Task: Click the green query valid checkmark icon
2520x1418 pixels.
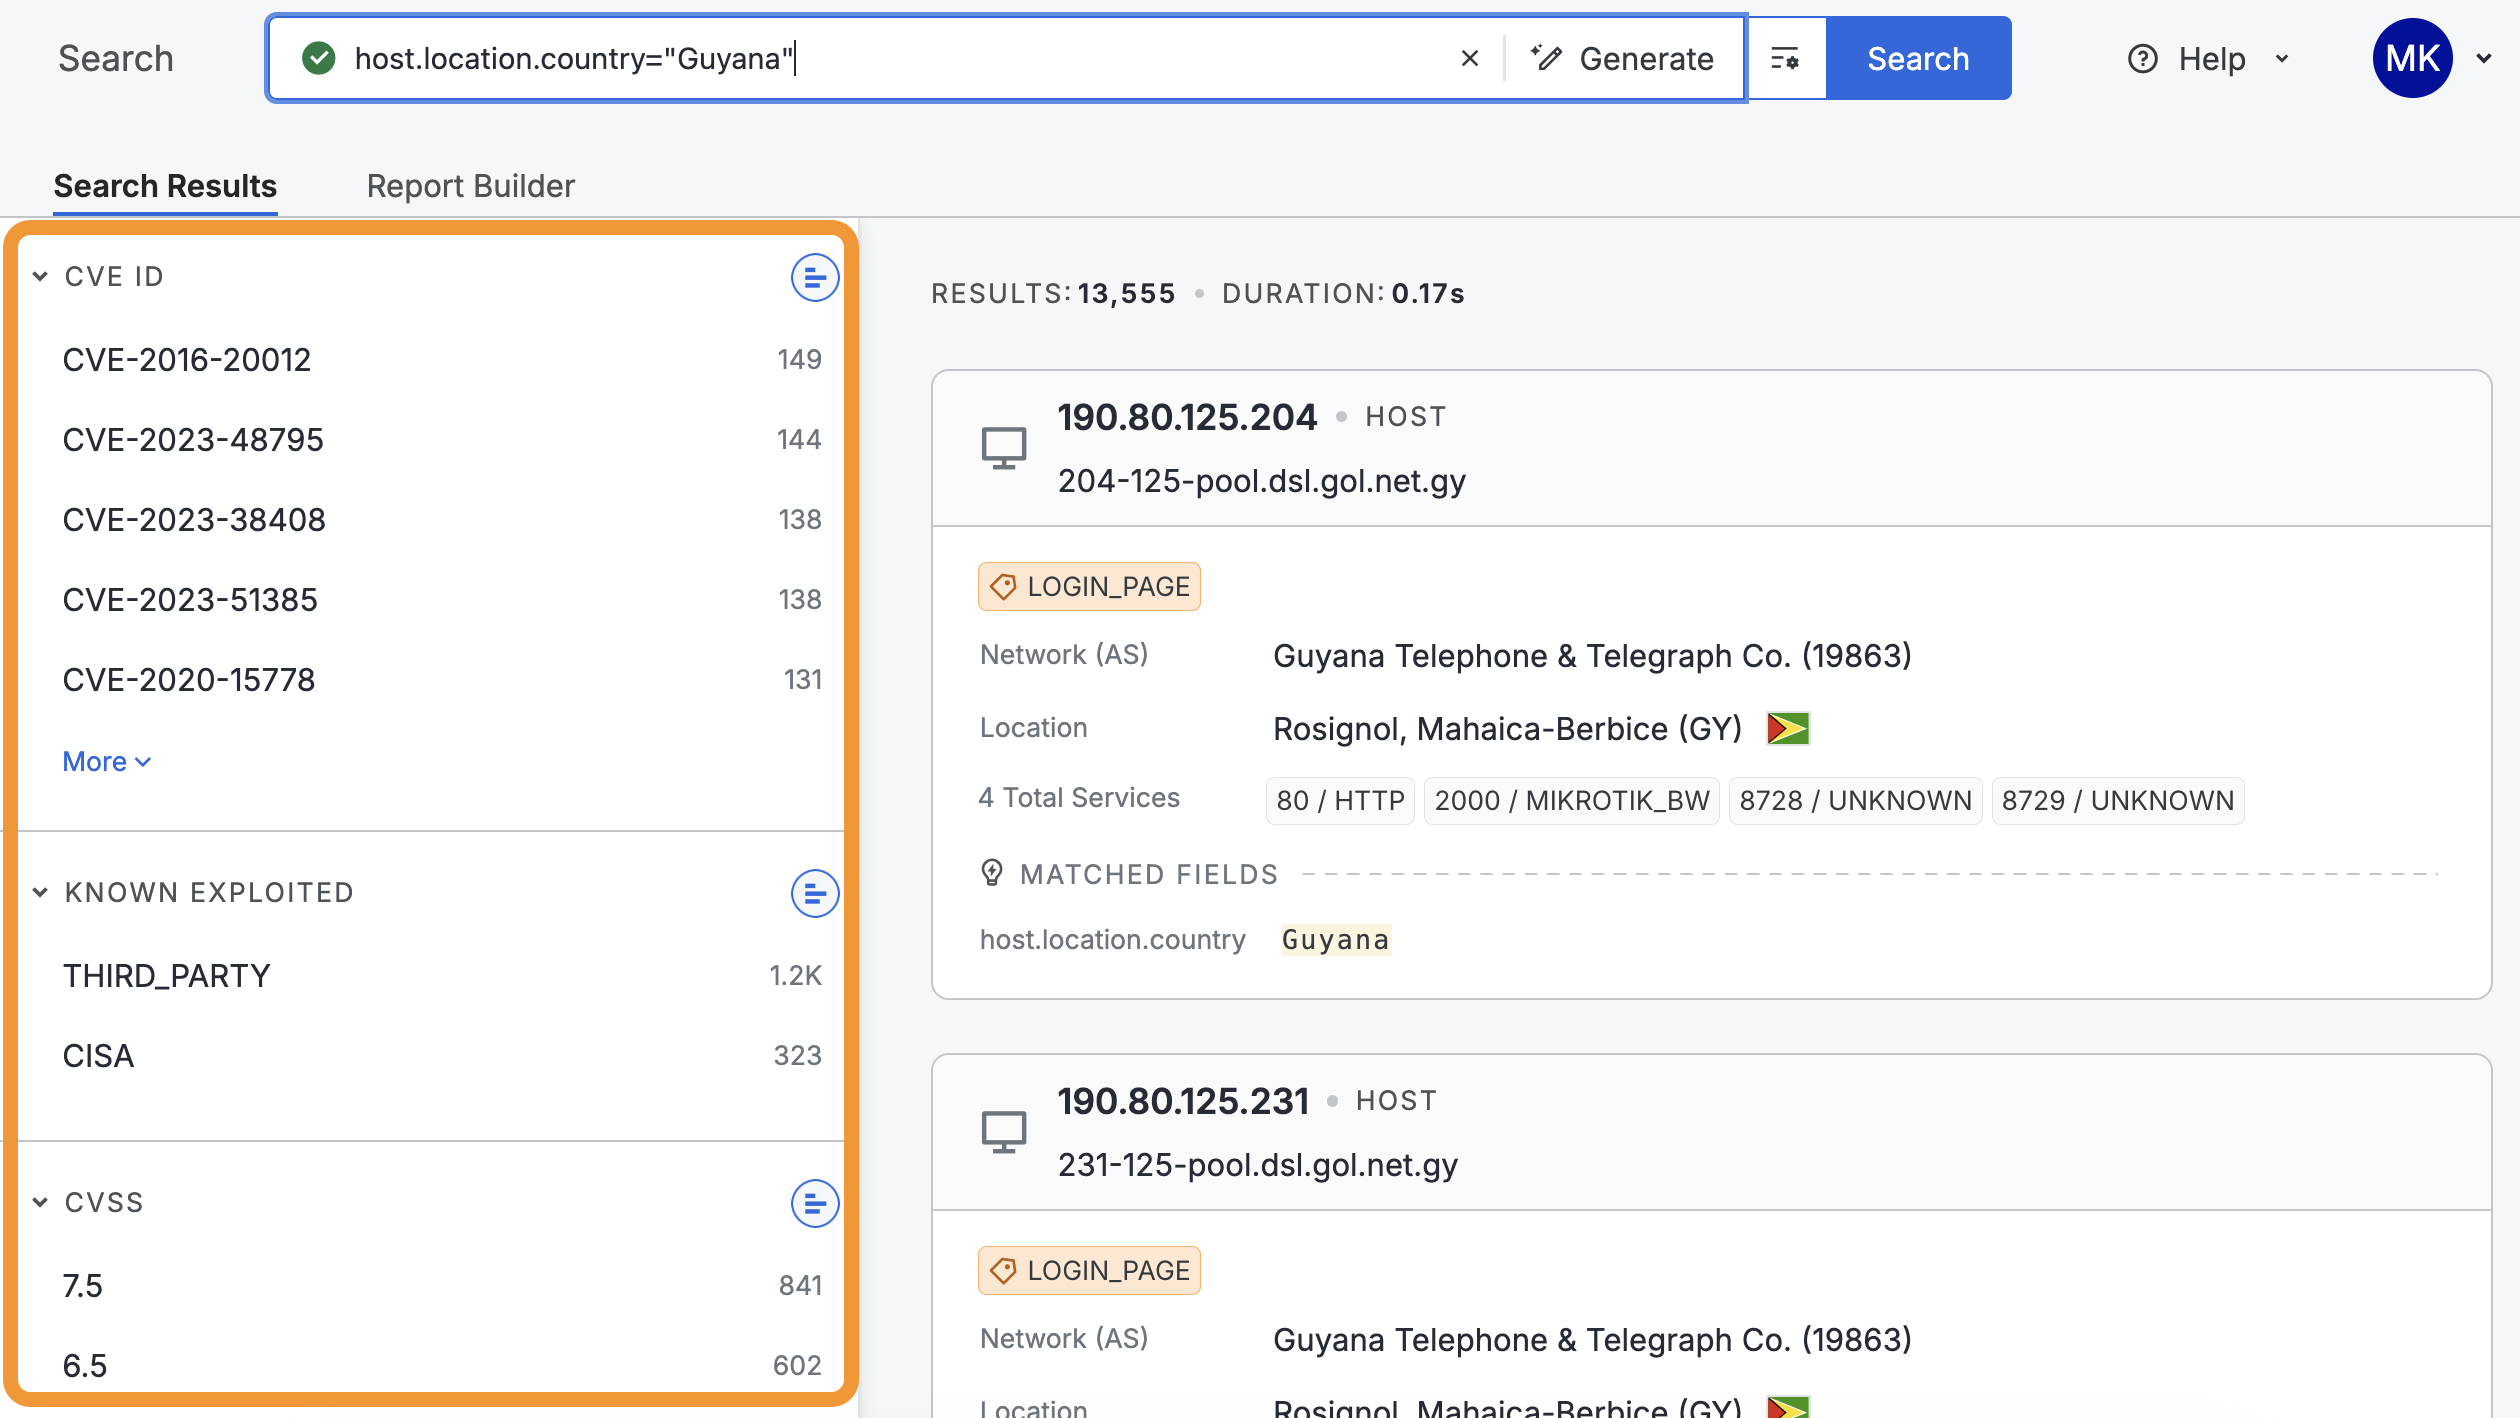Action: 319,59
